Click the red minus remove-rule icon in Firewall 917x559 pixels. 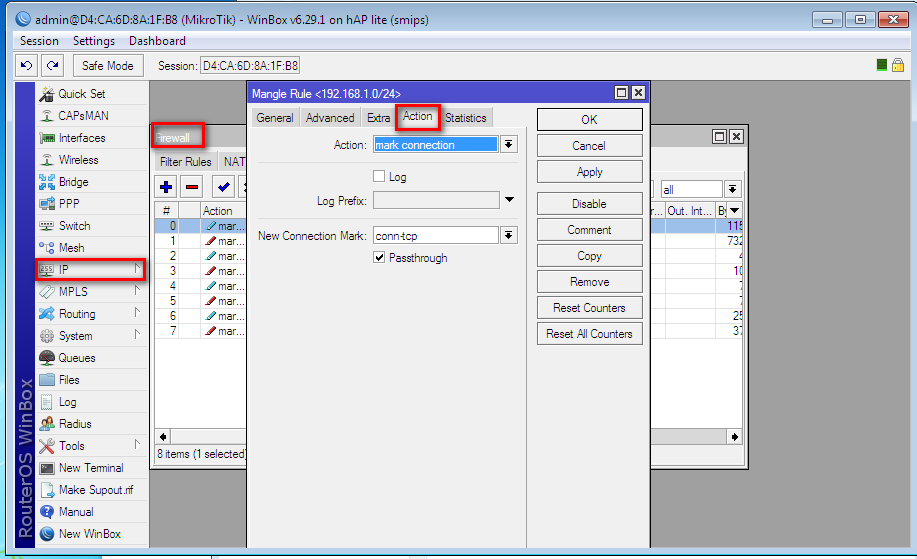click(x=192, y=187)
